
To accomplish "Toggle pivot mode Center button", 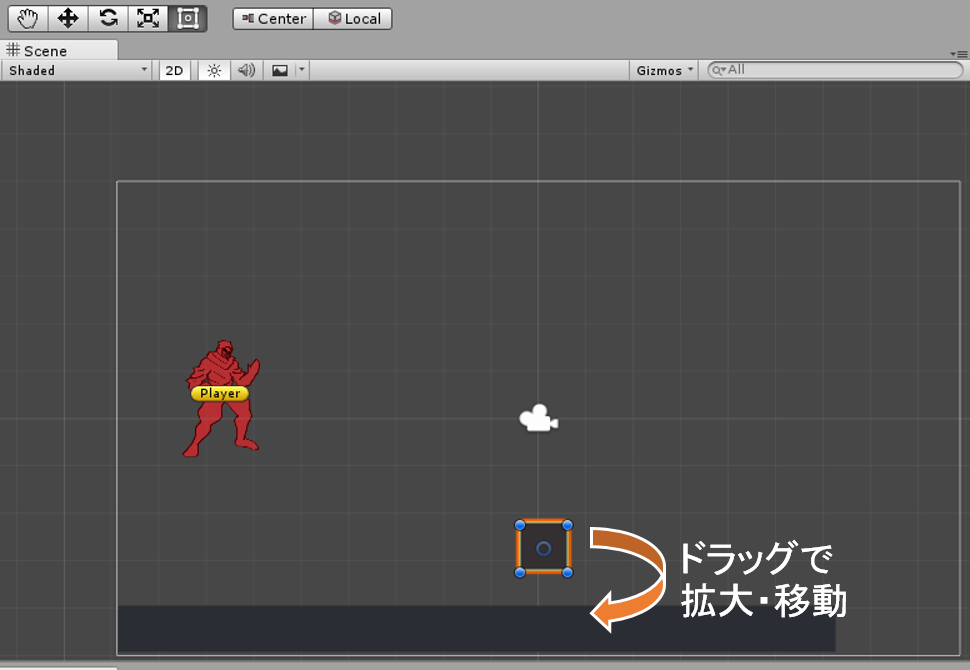I will 273,19.
